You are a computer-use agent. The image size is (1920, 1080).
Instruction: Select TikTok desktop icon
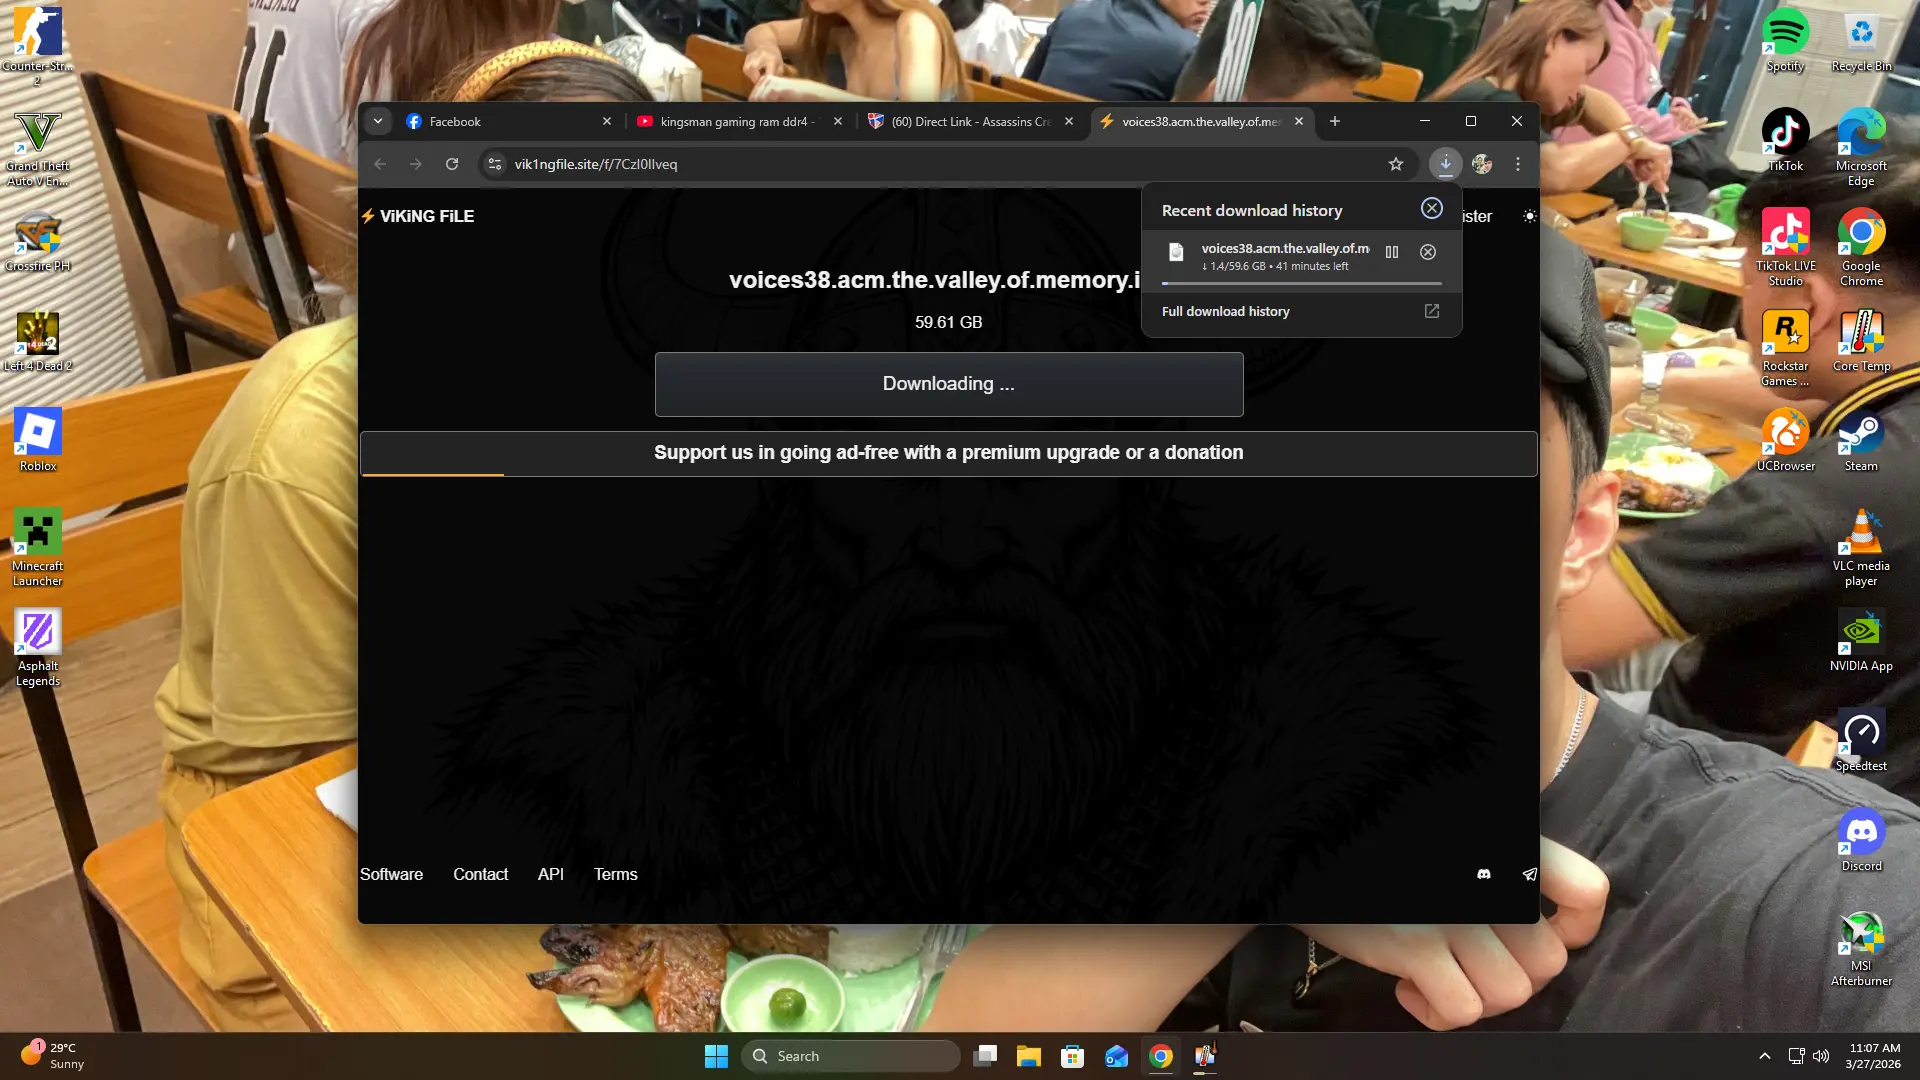point(1785,140)
